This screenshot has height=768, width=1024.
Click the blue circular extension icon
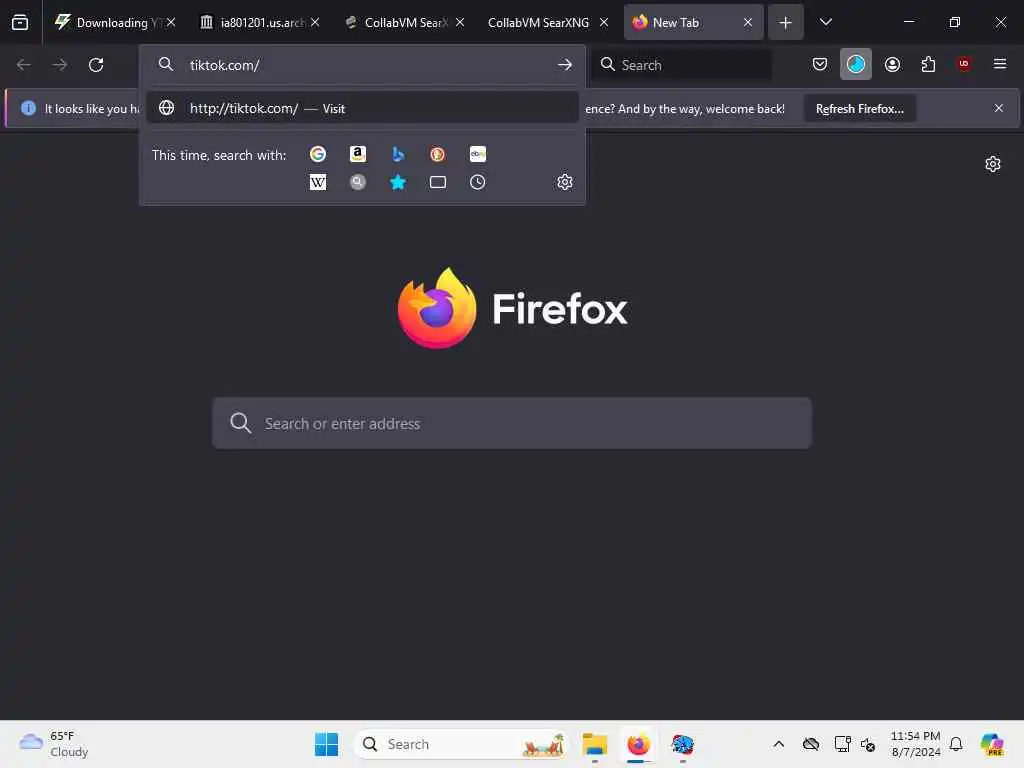click(856, 64)
